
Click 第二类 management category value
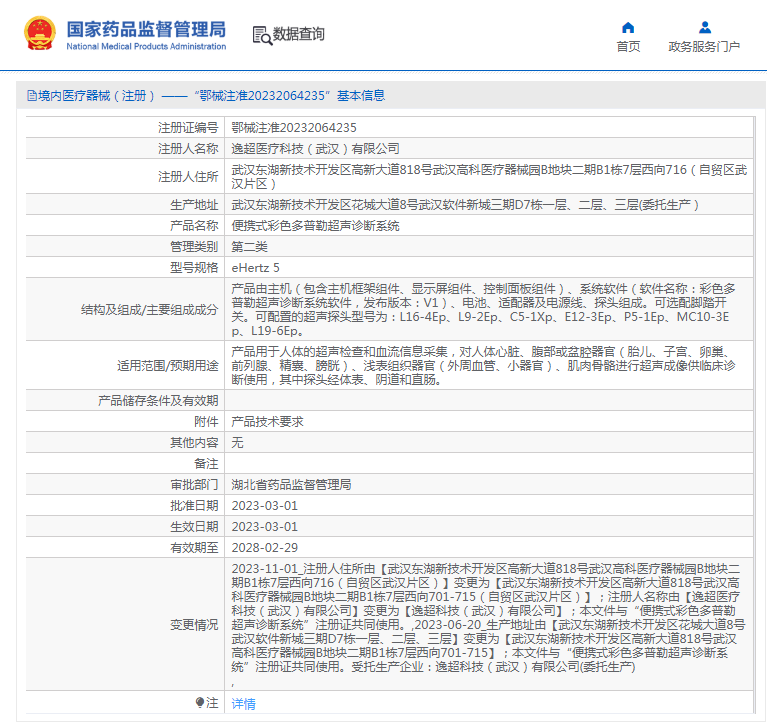(249, 247)
